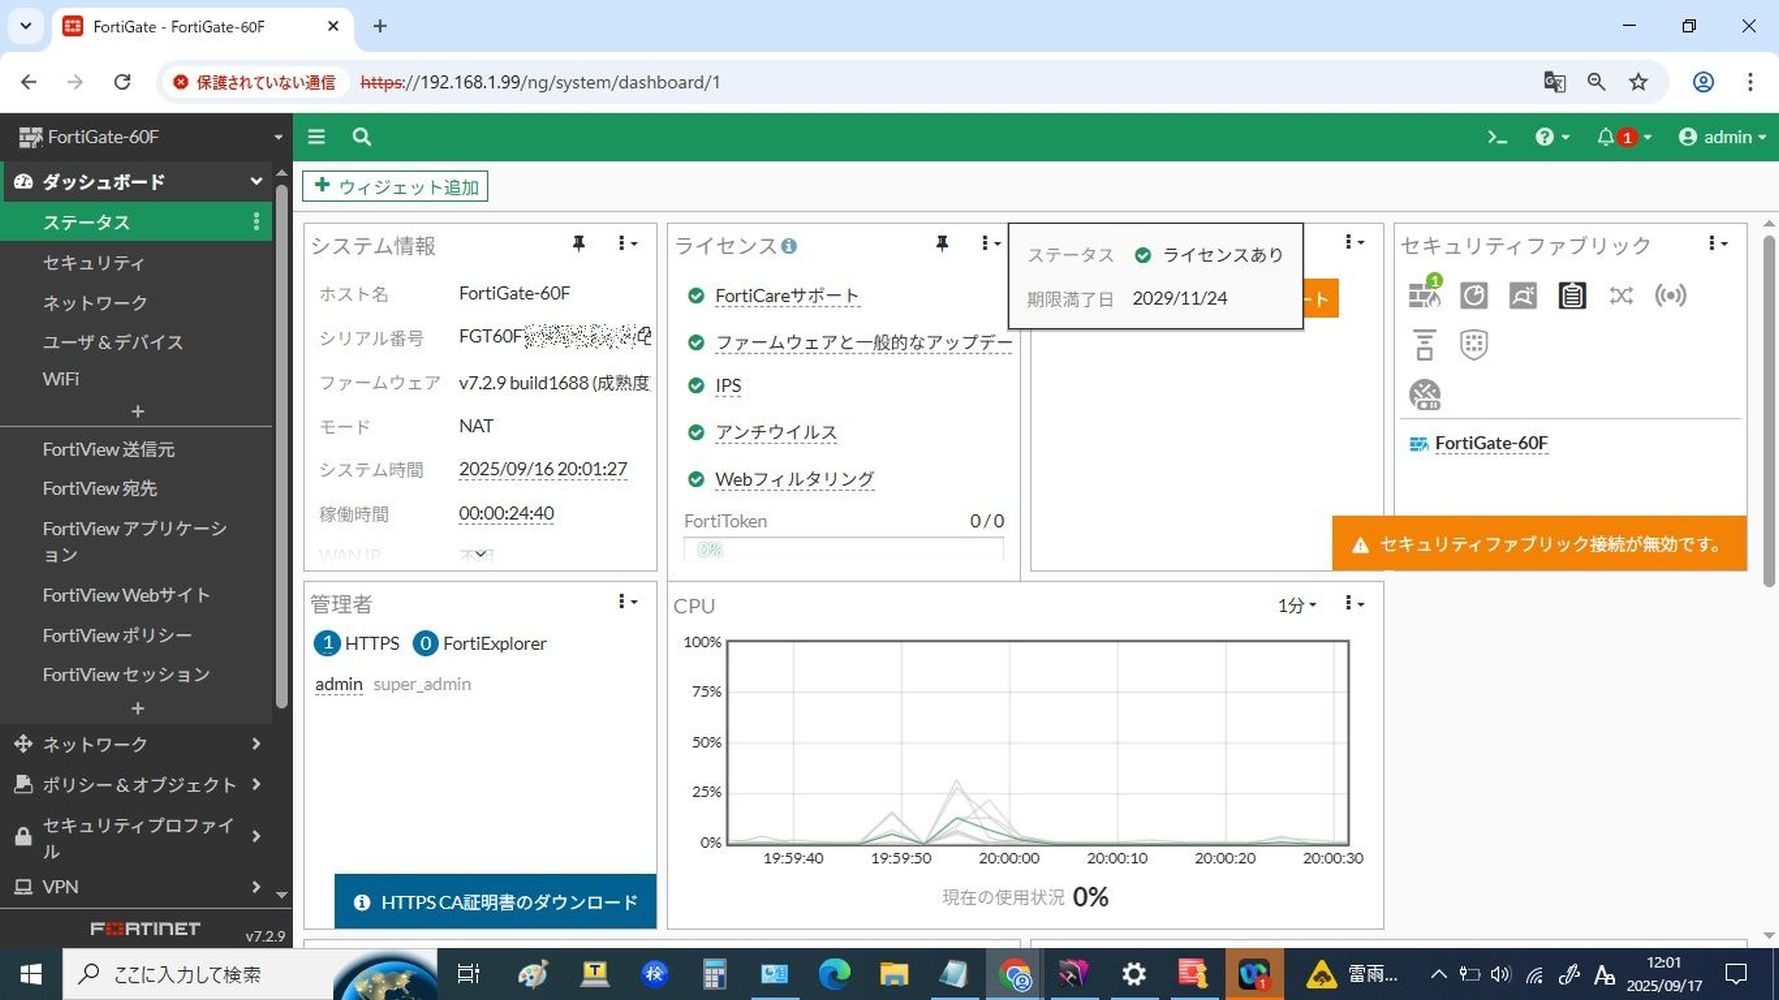Image resolution: width=1779 pixels, height=1000 pixels.
Task: Open Windows taskbar settings gear
Action: pyautogui.click(x=1133, y=974)
